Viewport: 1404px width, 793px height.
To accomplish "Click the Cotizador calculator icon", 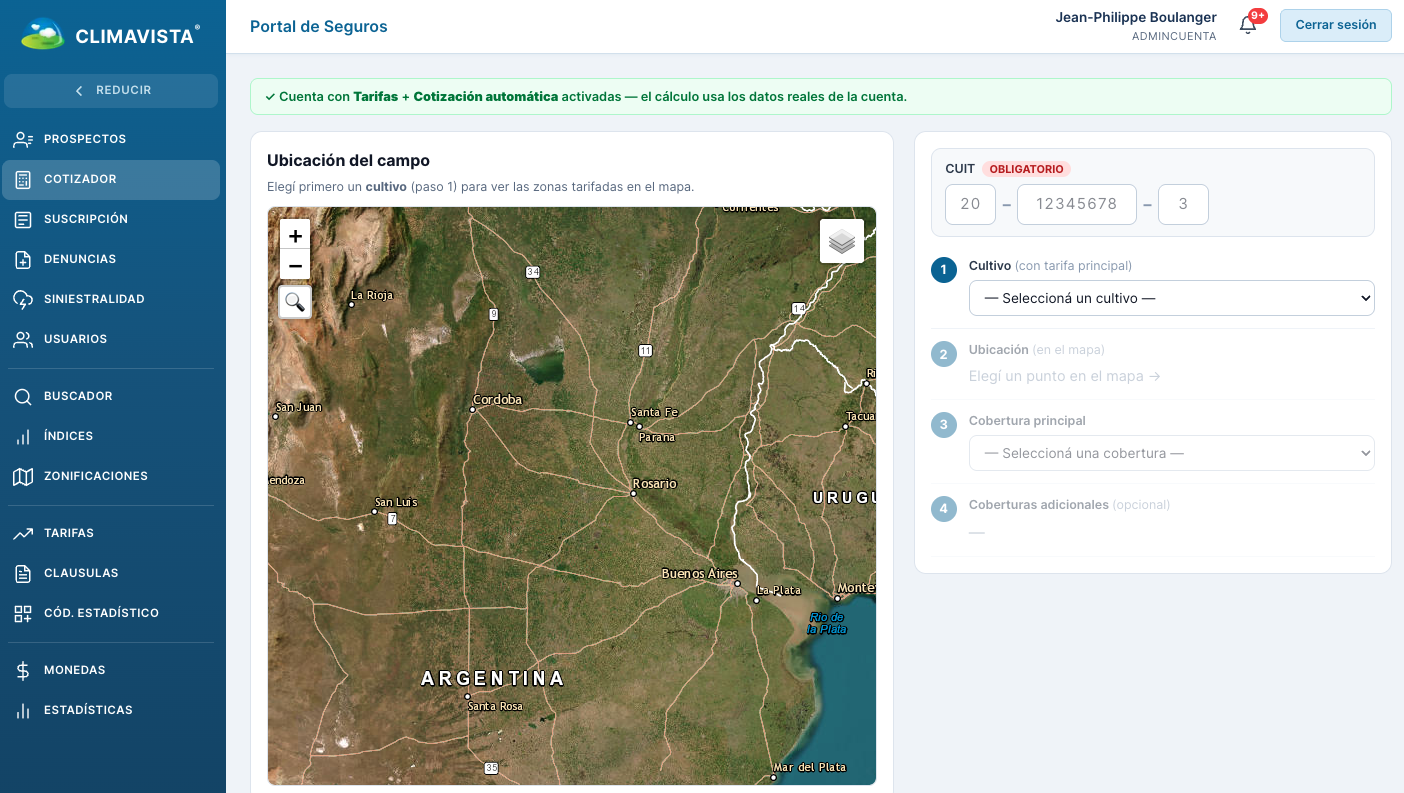I will 23,179.
